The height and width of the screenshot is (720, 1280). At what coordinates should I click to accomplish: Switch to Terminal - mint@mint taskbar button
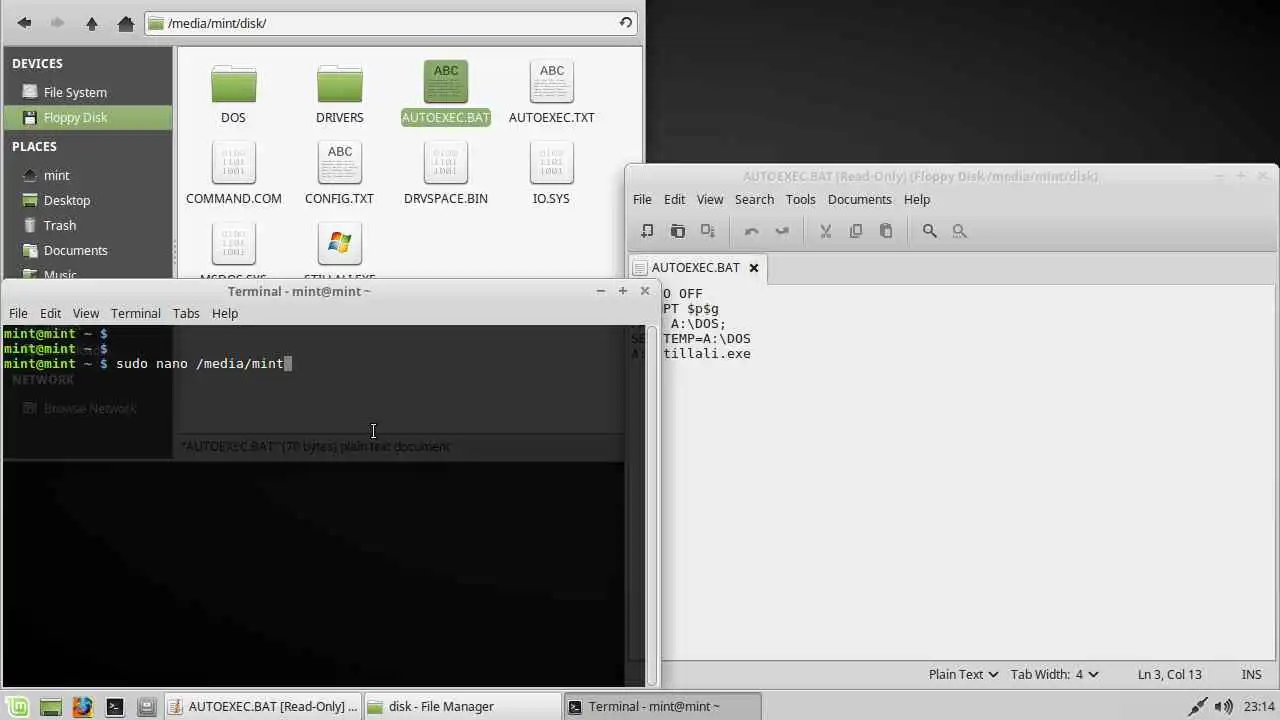[x=662, y=706]
